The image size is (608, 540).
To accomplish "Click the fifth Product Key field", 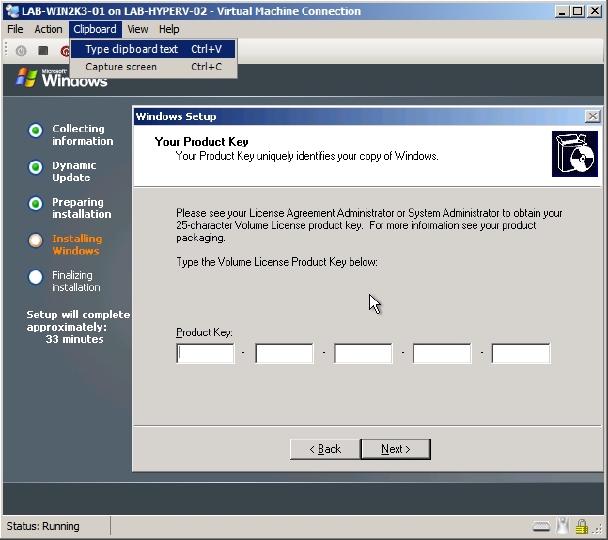I will coord(521,354).
